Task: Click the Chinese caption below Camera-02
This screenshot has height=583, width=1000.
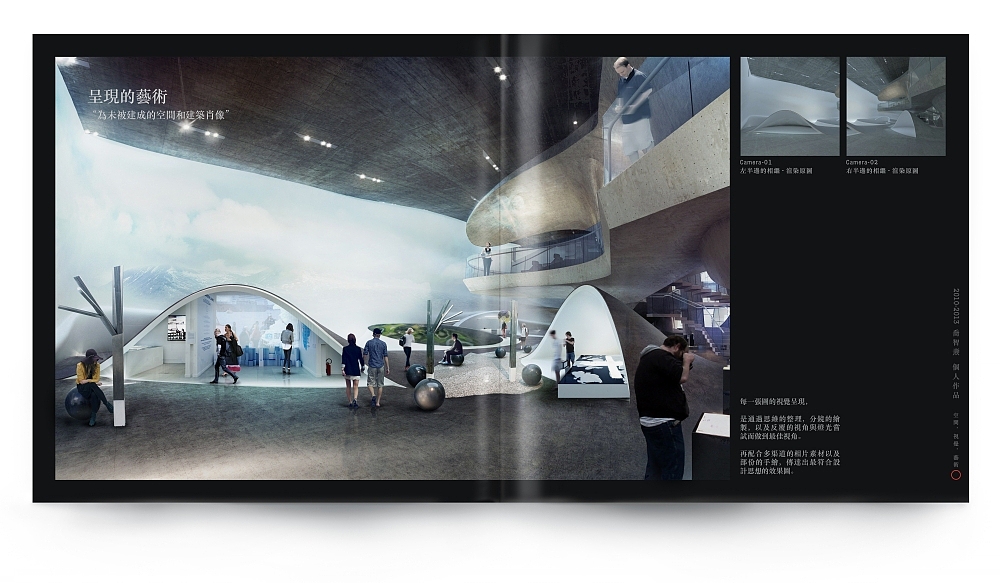Action: [x=883, y=171]
